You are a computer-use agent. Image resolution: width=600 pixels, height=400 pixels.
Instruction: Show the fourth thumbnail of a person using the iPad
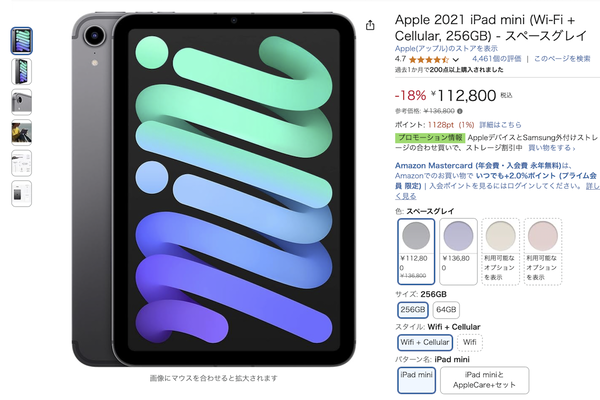tap(22, 132)
